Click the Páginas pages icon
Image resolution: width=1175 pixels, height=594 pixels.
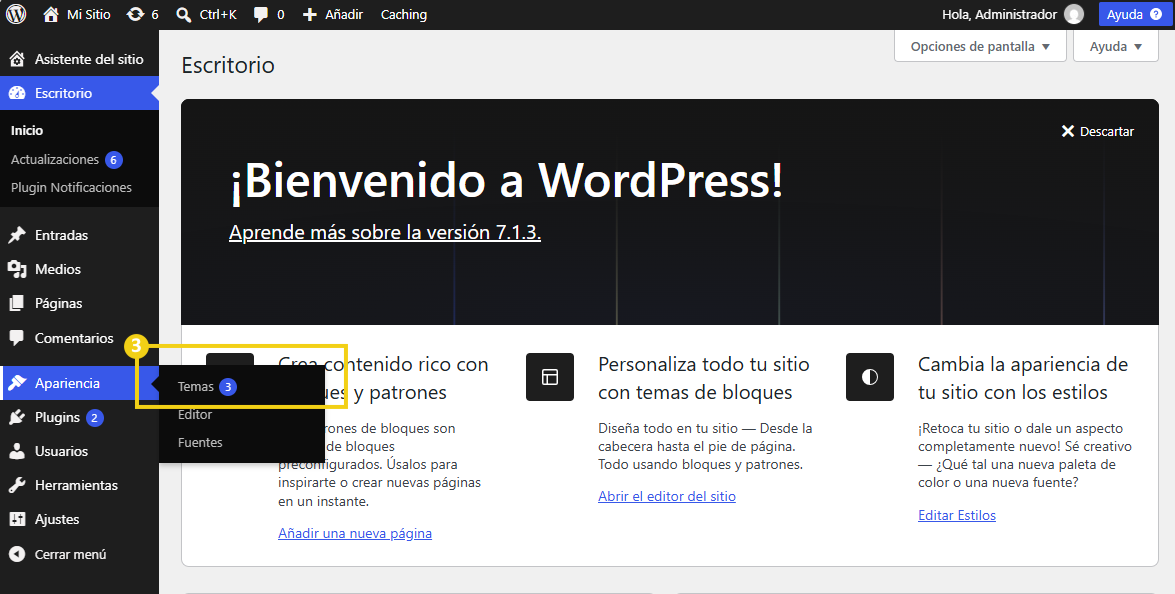[x=16, y=303]
